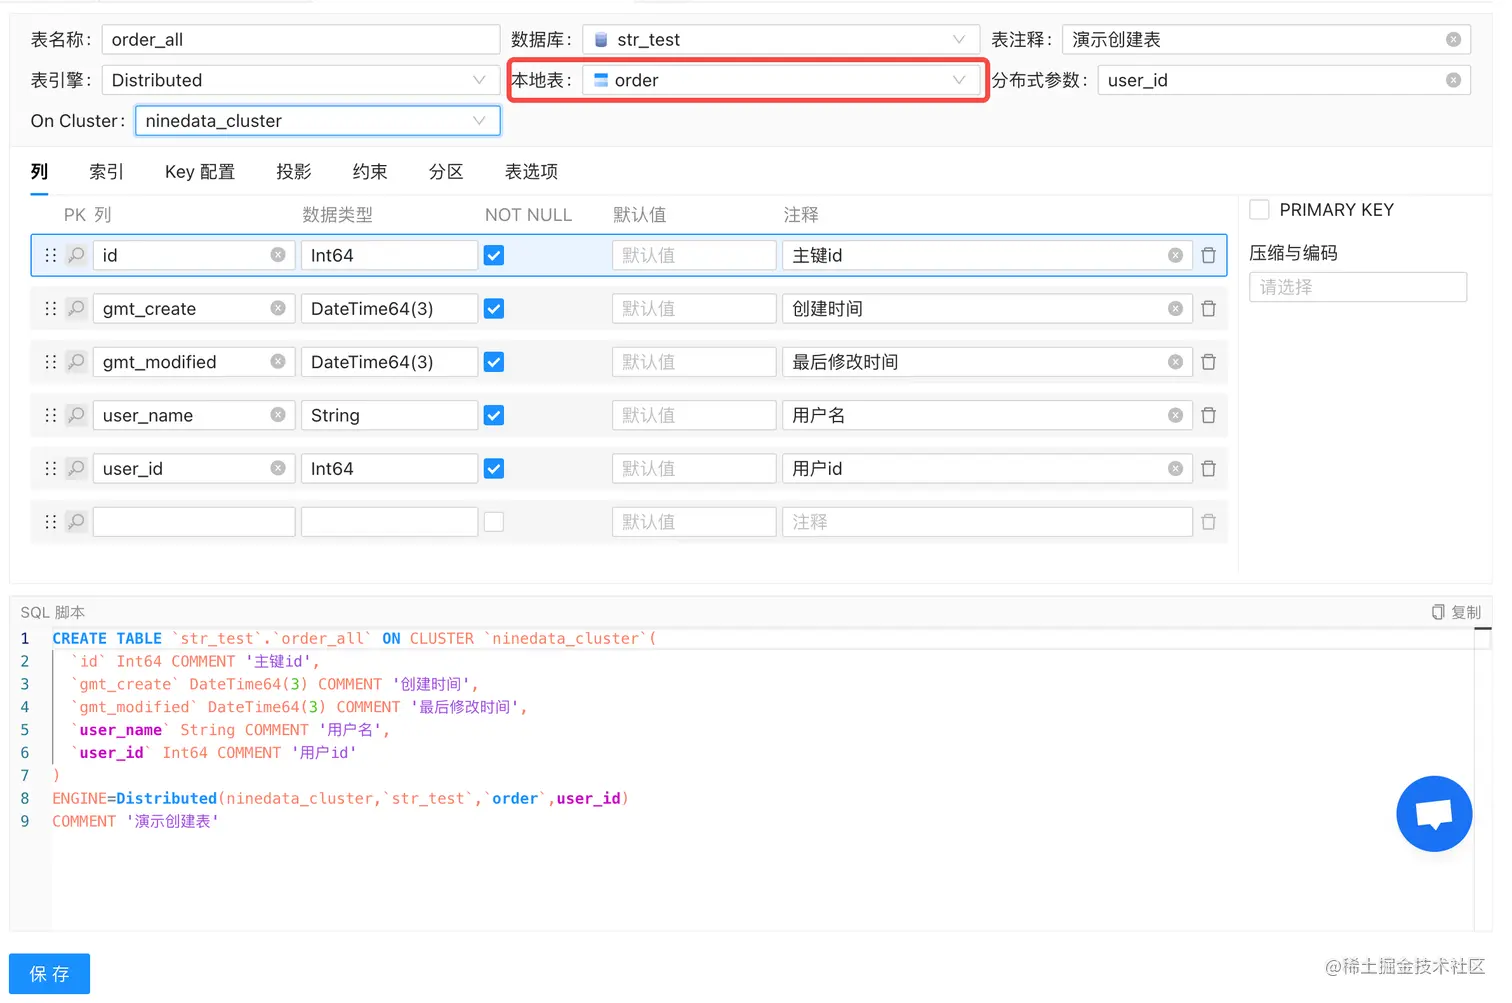
Task: Switch to the 索引 tab
Action: [x=106, y=172]
